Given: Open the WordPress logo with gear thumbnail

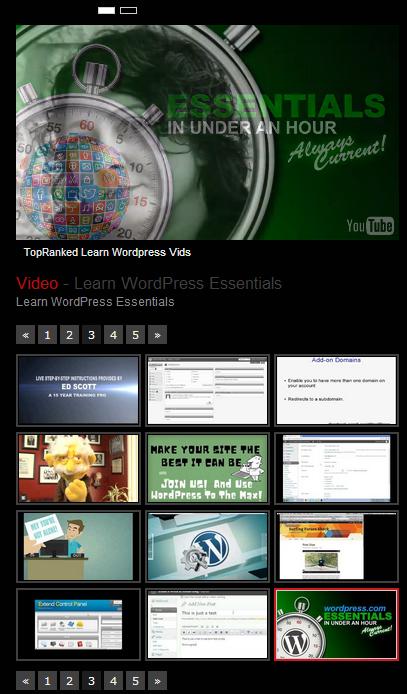Looking at the screenshot, I should tap(207, 546).
